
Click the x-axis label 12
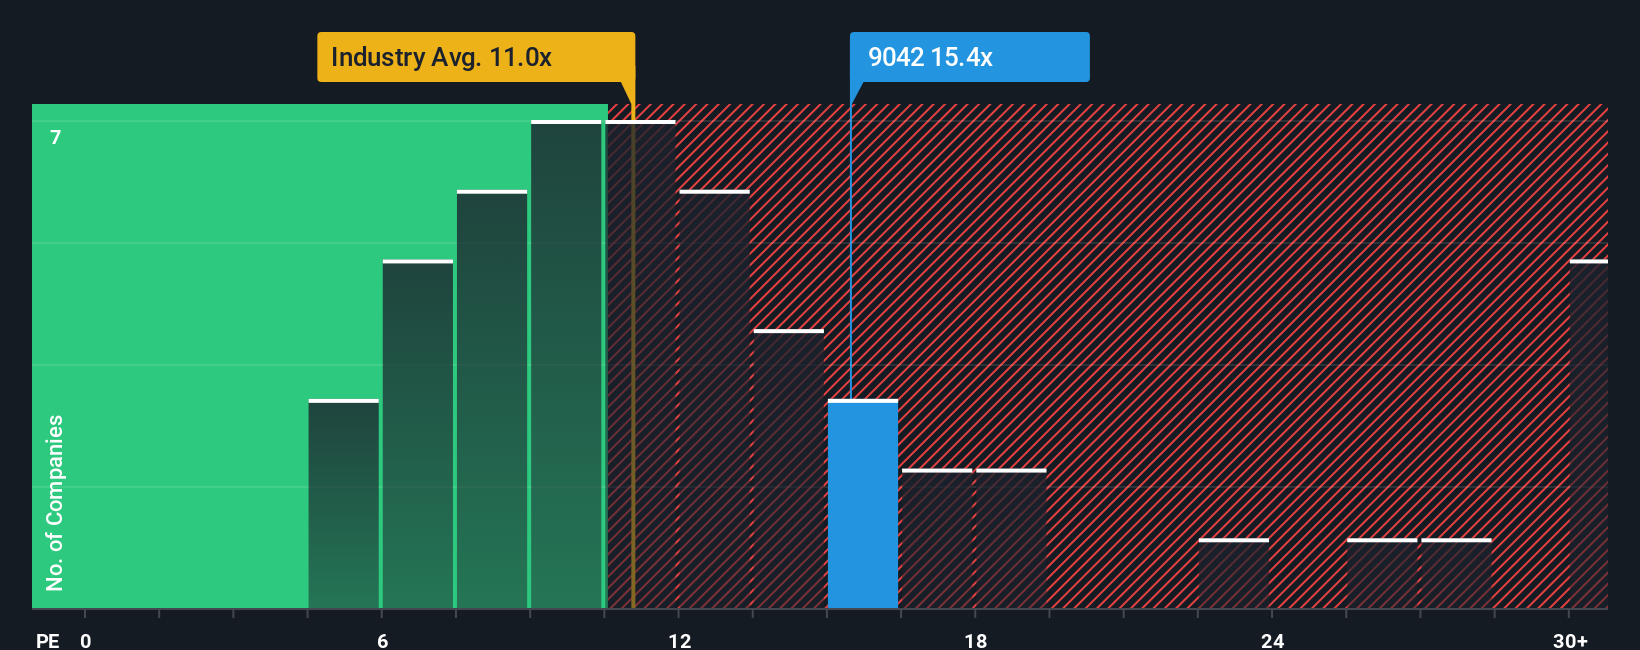pyautogui.click(x=680, y=640)
